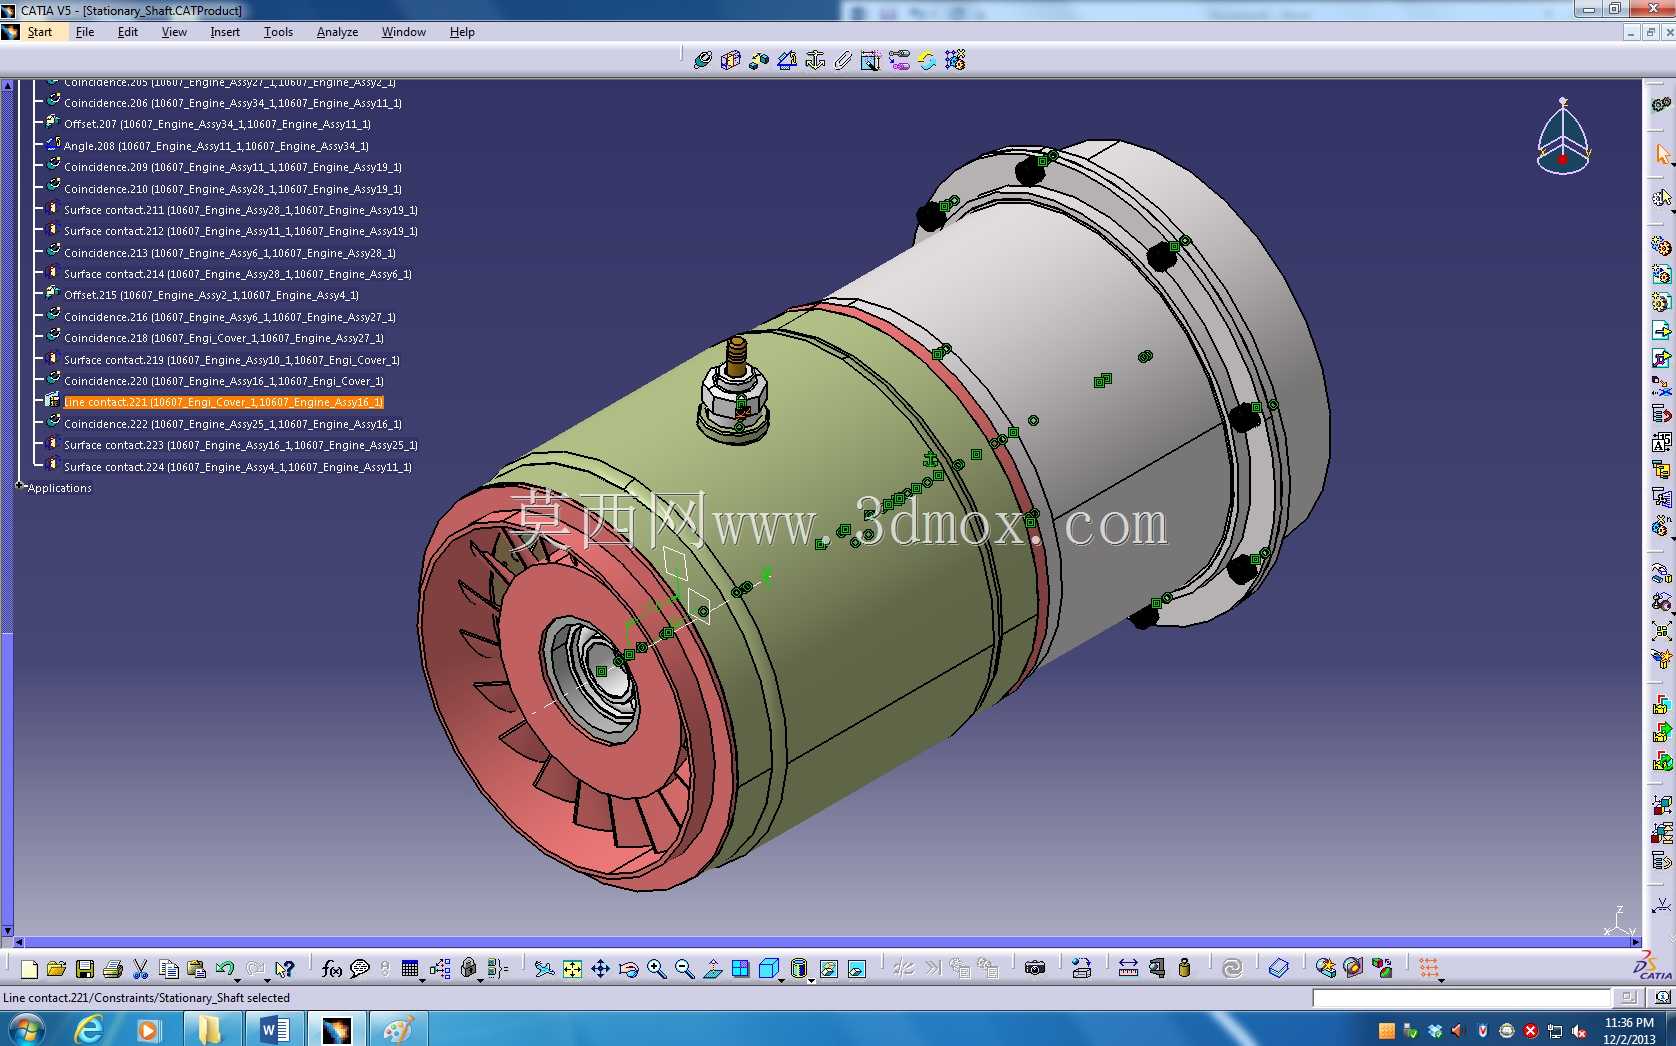Select the Quick Constraint tool
Viewport: 1676px width, 1046px height.
(871, 60)
